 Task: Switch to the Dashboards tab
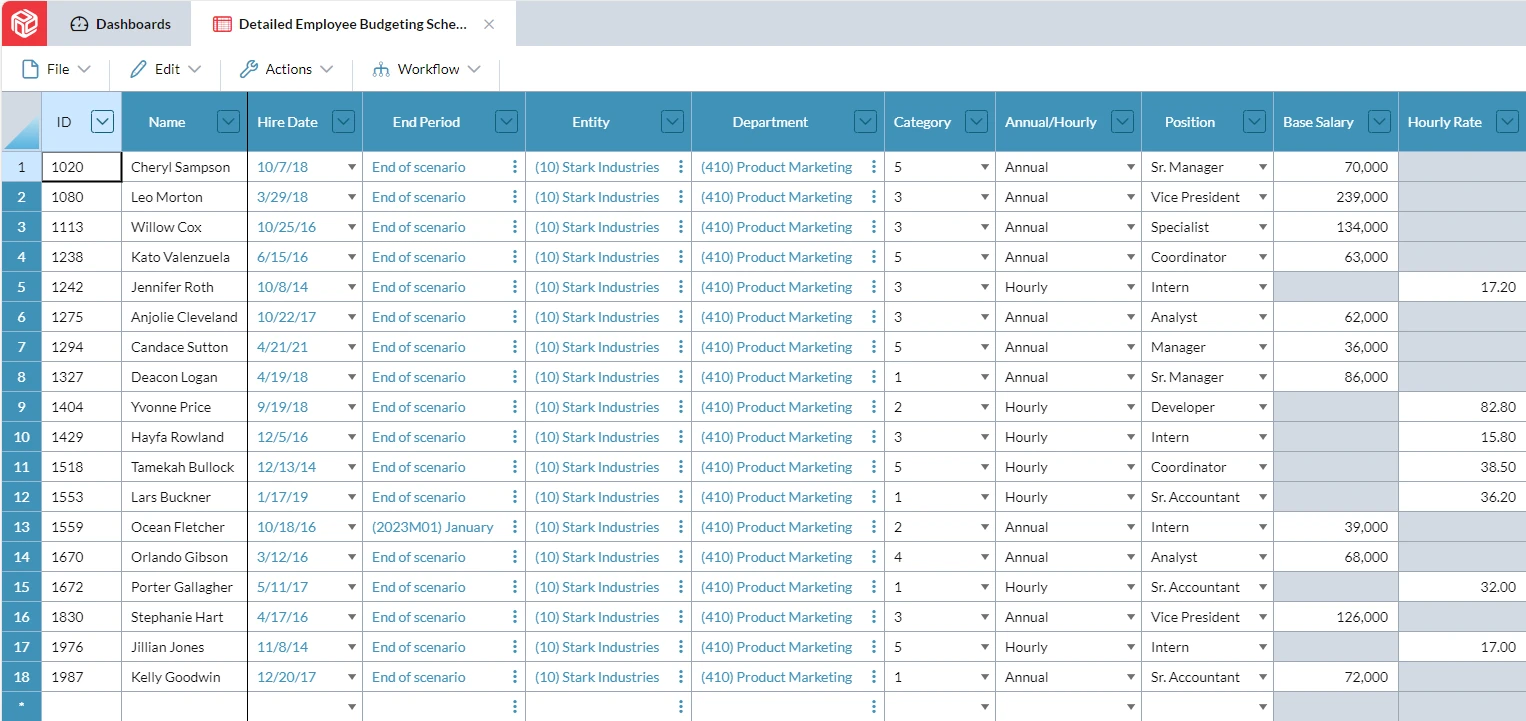(x=120, y=24)
